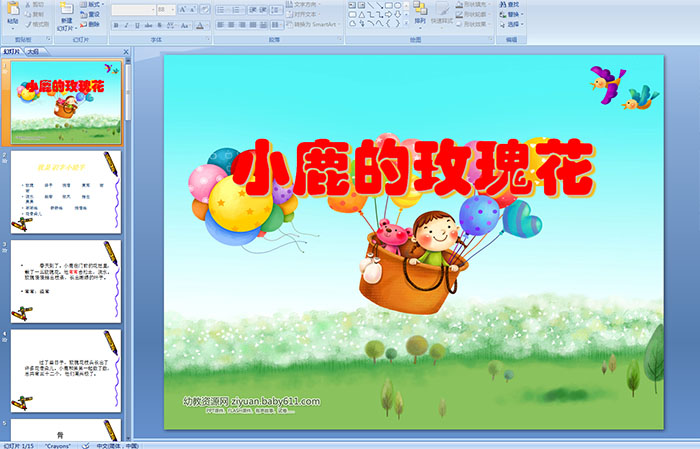Open Shape Effects (形状效果) menu
This screenshot has height=449, width=700.
pos(474,24)
